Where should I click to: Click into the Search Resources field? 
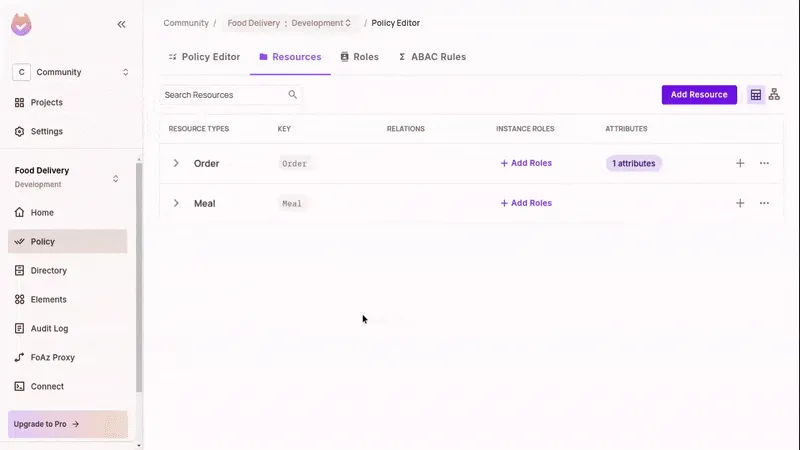tap(222, 95)
